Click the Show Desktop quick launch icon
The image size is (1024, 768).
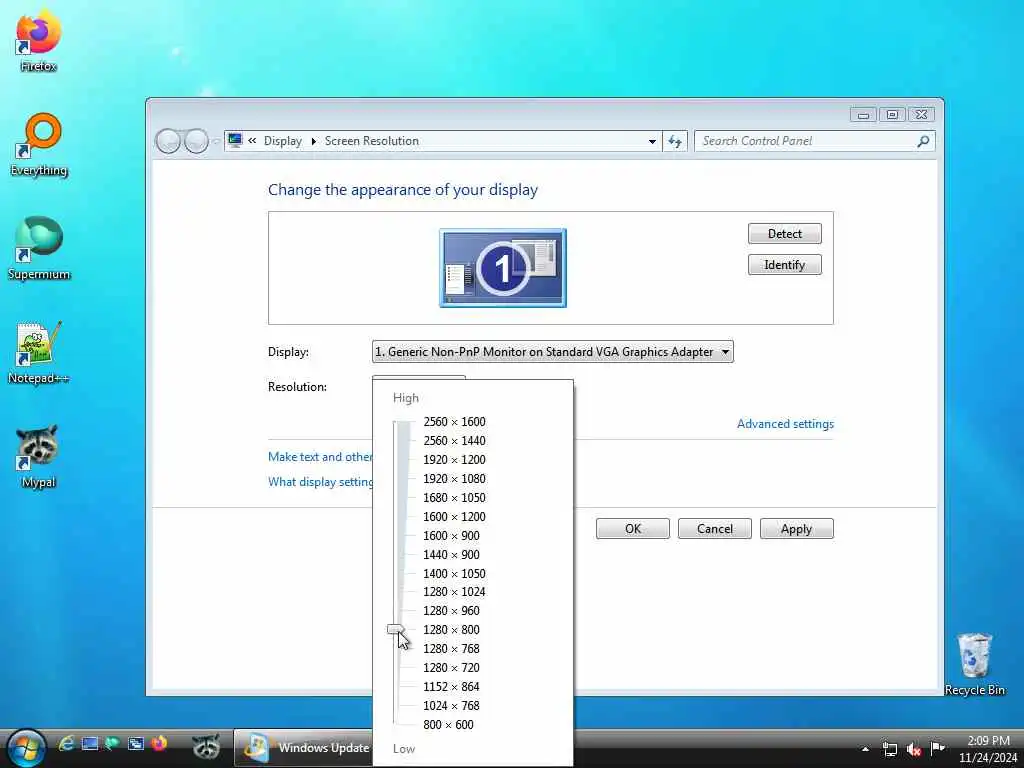tap(89, 744)
